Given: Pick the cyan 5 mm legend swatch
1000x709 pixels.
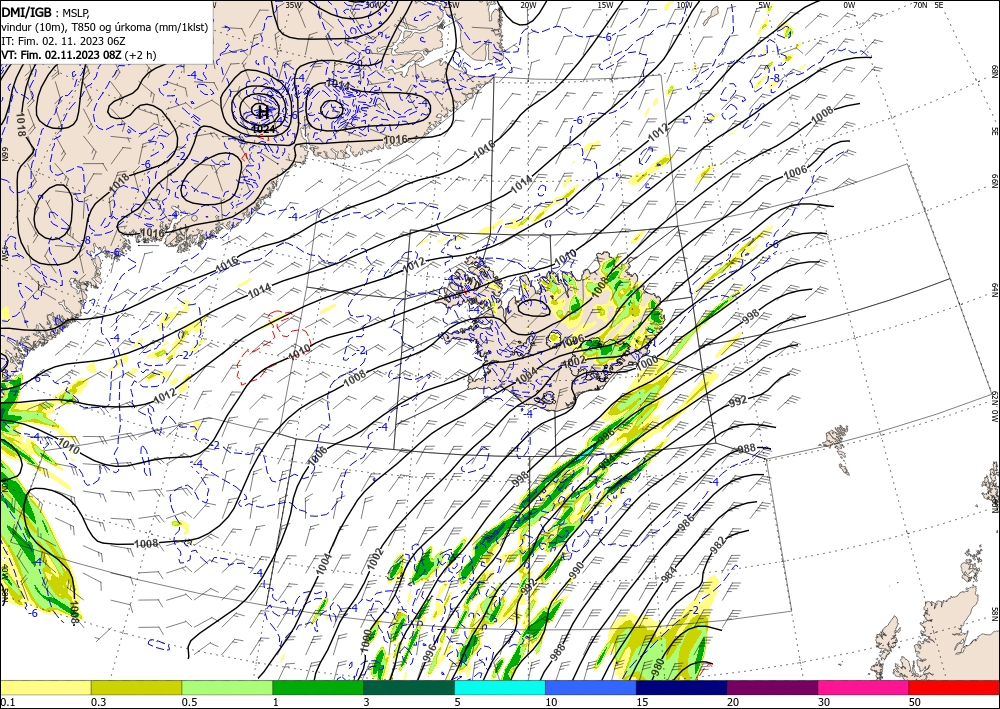Looking at the screenshot, I should pos(500,687).
